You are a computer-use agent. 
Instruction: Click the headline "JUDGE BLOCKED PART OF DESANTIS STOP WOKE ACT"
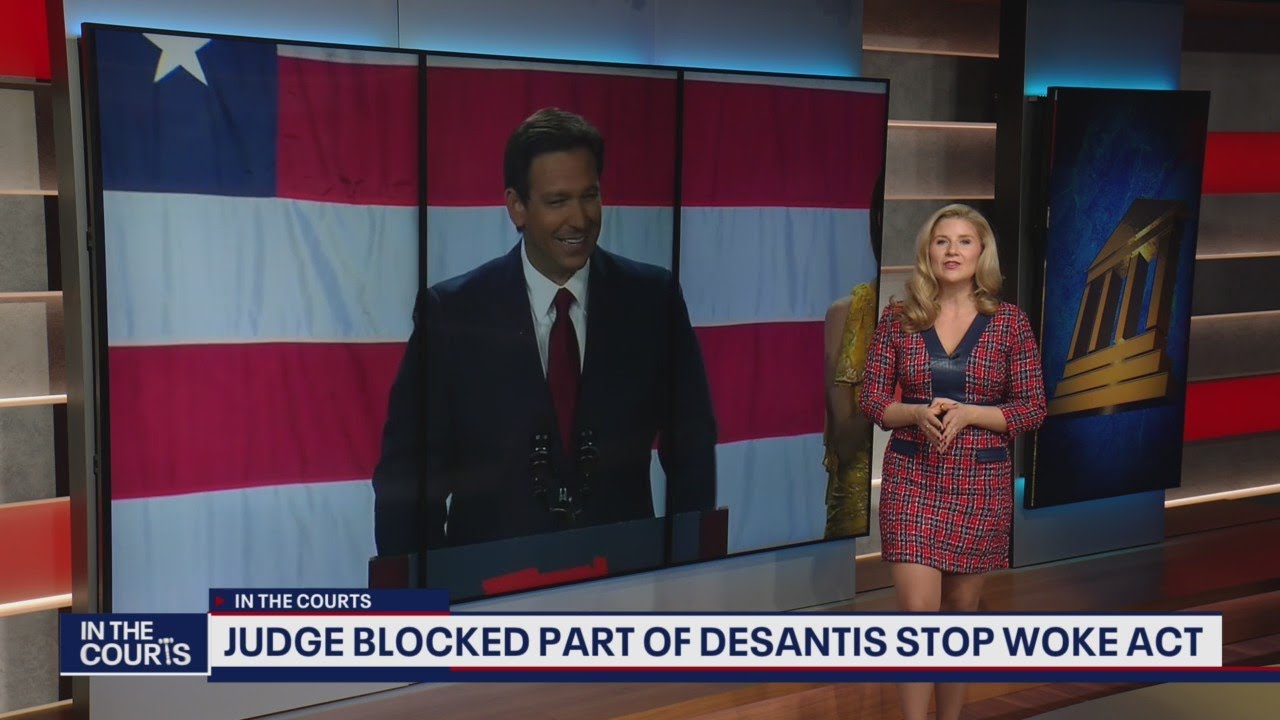[715, 642]
